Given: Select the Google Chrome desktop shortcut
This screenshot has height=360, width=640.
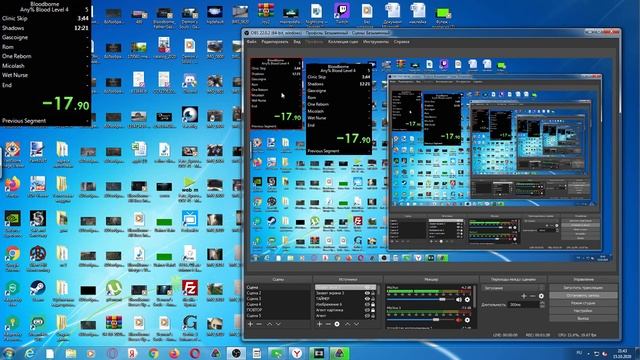Looking at the screenshot, I should coord(12,255).
